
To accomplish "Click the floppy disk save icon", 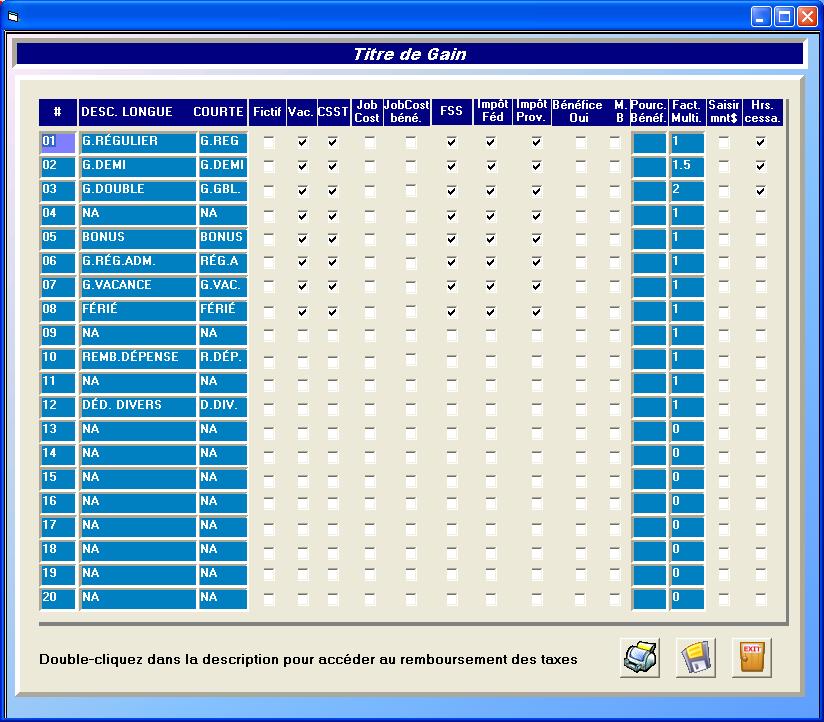I will click(x=696, y=657).
